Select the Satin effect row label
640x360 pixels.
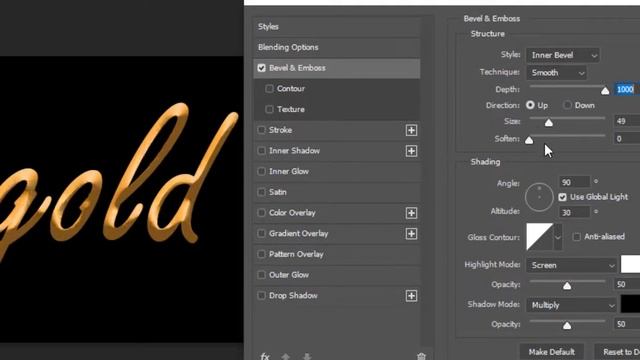coord(278,192)
